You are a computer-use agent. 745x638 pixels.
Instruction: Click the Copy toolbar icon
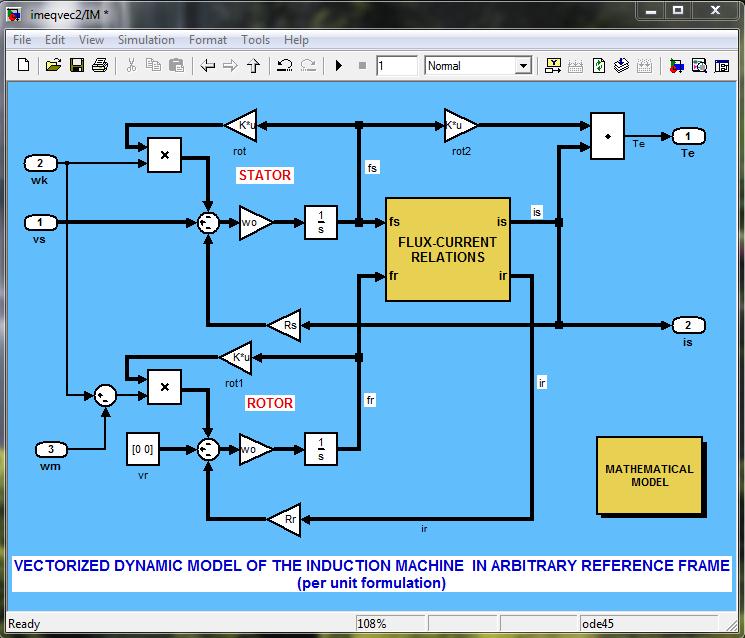[x=153, y=65]
